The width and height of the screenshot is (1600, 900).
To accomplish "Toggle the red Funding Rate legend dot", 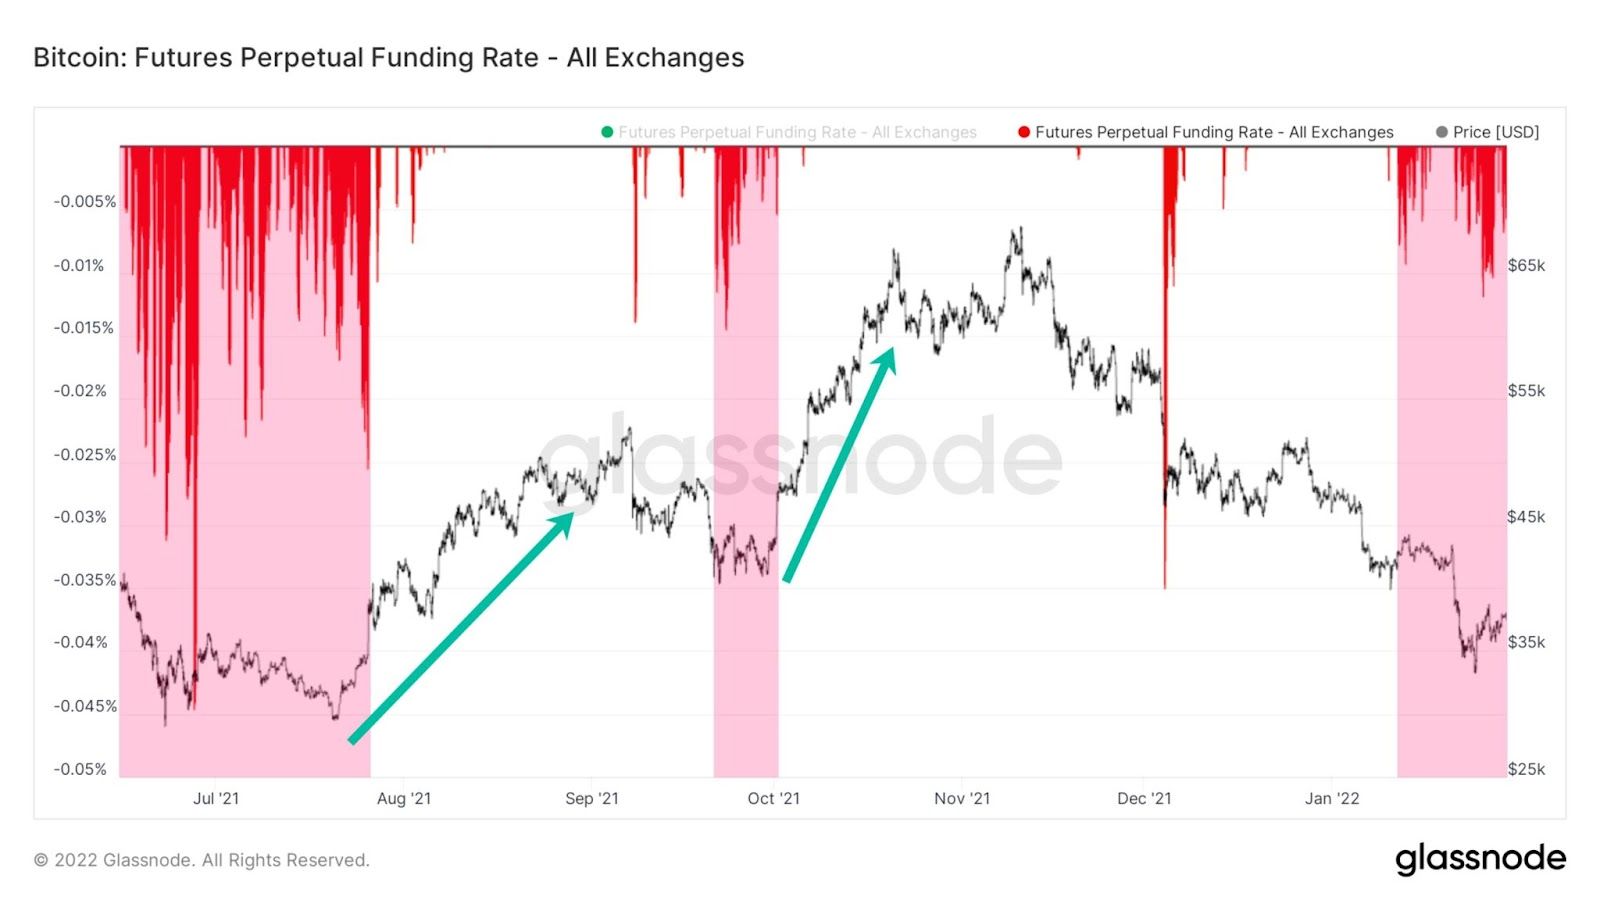I will [1024, 132].
